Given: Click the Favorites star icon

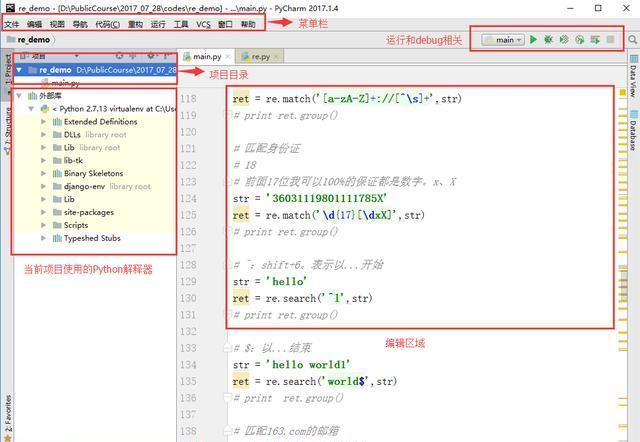Looking at the screenshot, I should pyautogui.click(x=7, y=438).
